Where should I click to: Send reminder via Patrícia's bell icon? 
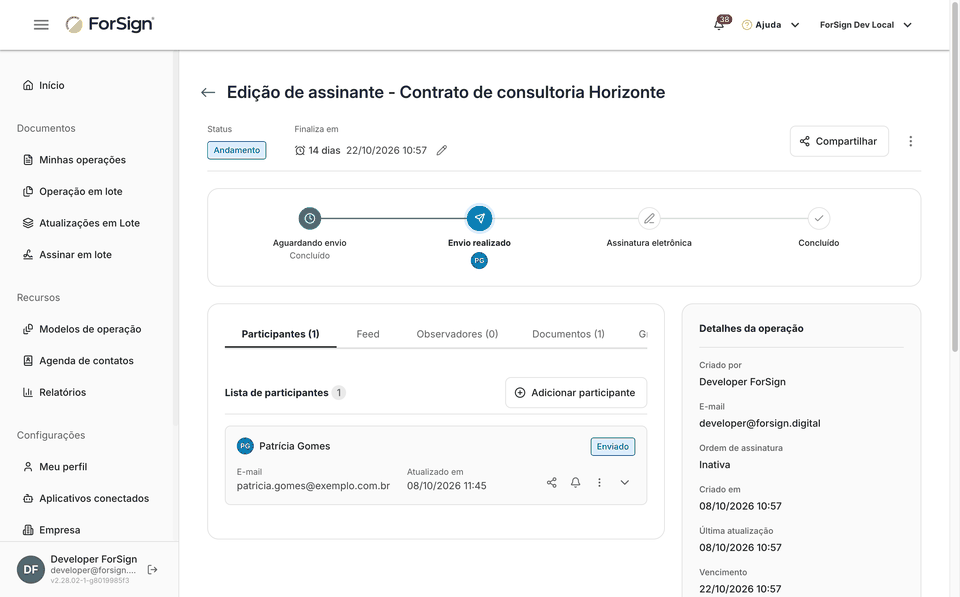tap(576, 482)
